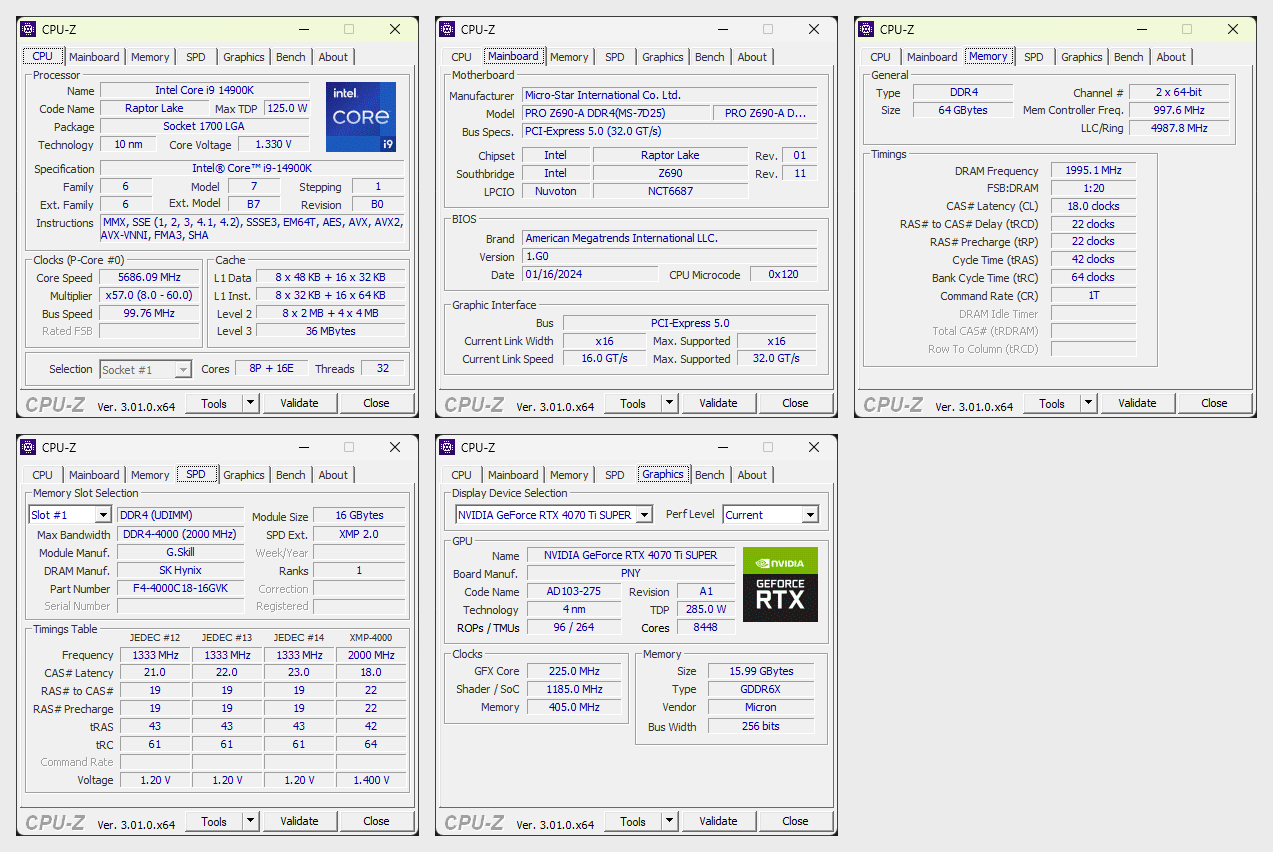Click the LPCIO value NCT6687
Viewport: 1273px width, 852px height.
click(670, 191)
